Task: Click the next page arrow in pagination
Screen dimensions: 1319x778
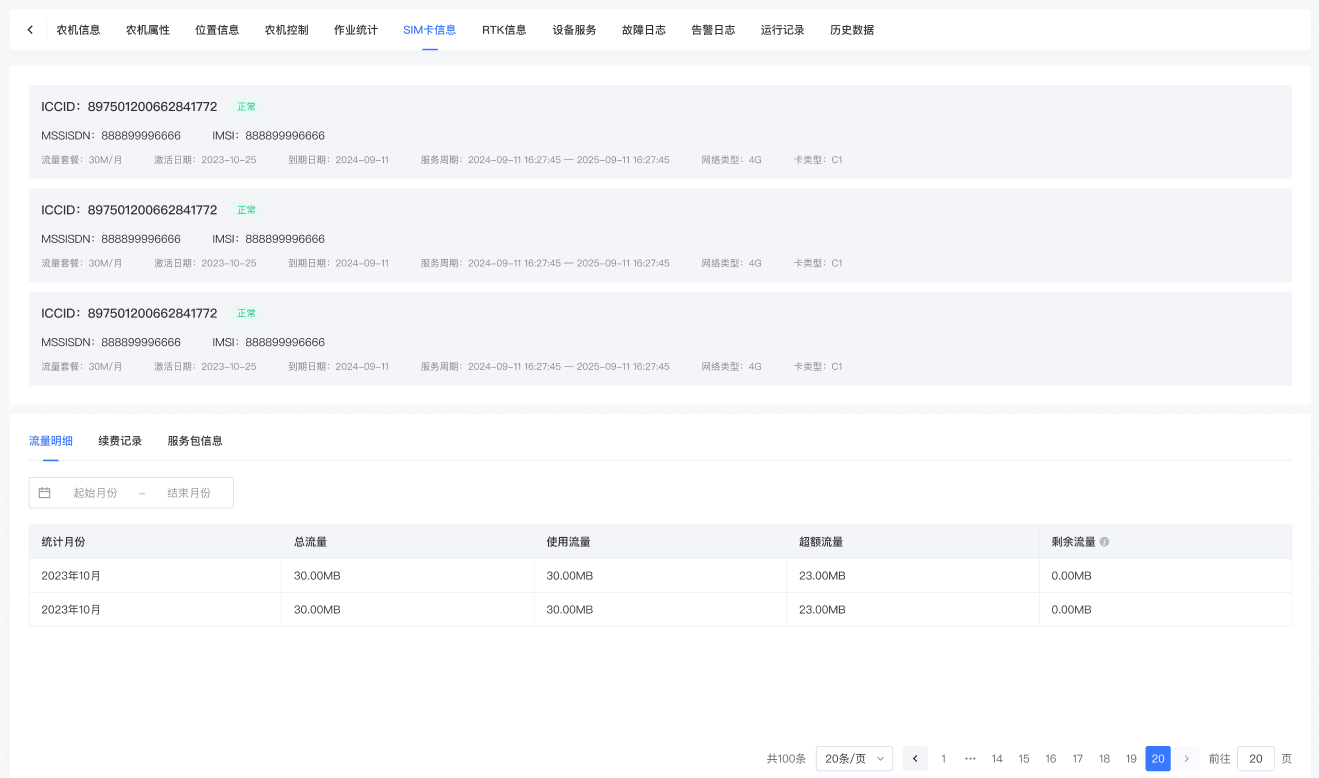Action: (x=1186, y=759)
